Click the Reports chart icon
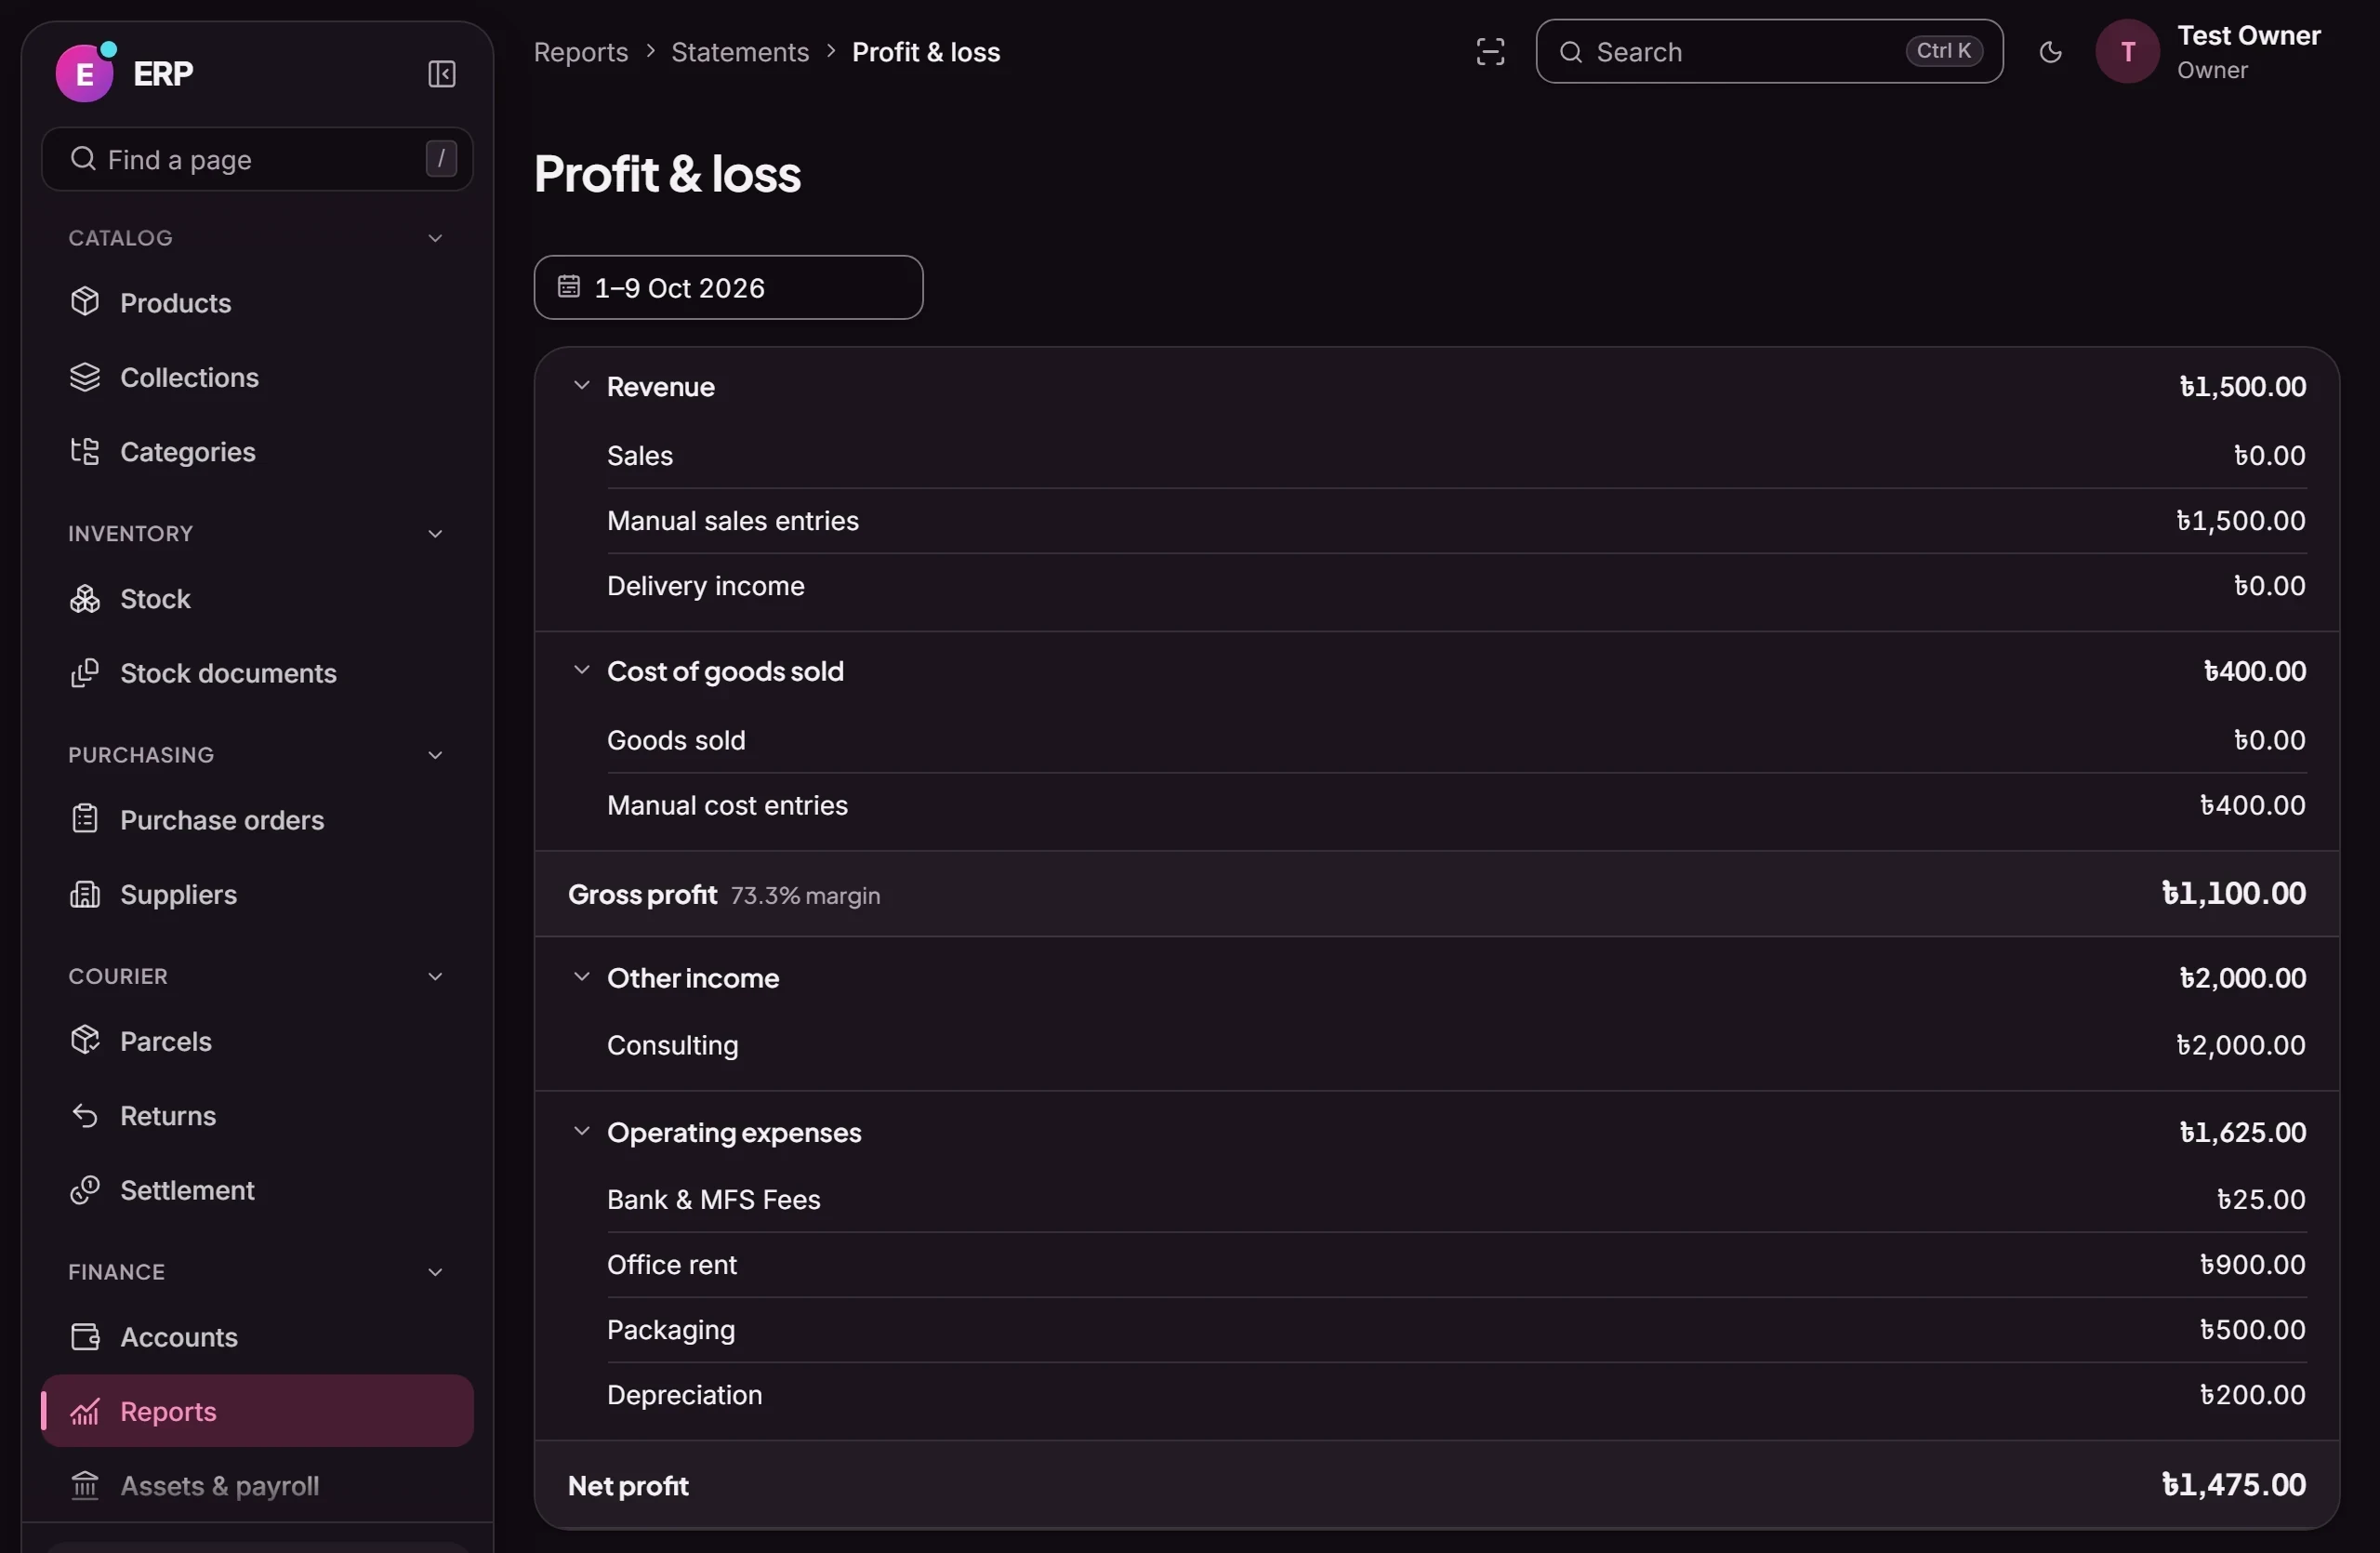Viewport: 2380px width, 1553px height. click(85, 1412)
